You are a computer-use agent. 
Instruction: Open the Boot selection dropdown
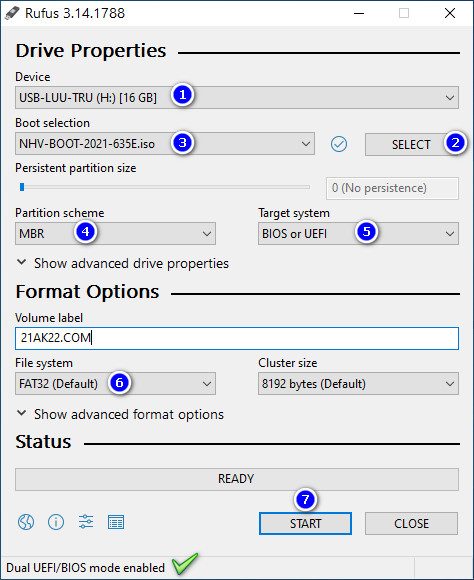tap(165, 144)
